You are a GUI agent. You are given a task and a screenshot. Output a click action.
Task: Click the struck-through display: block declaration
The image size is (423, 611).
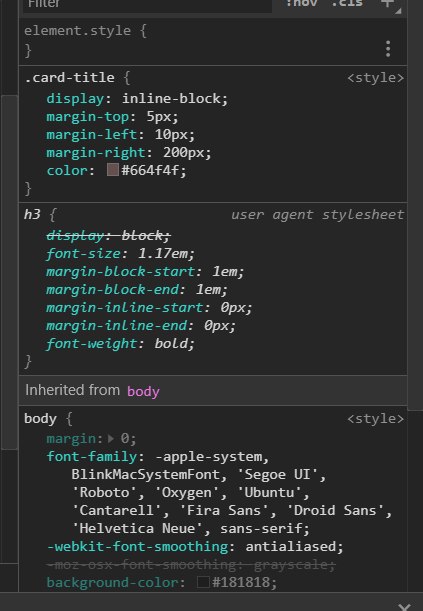pyautogui.click(x=108, y=235)
